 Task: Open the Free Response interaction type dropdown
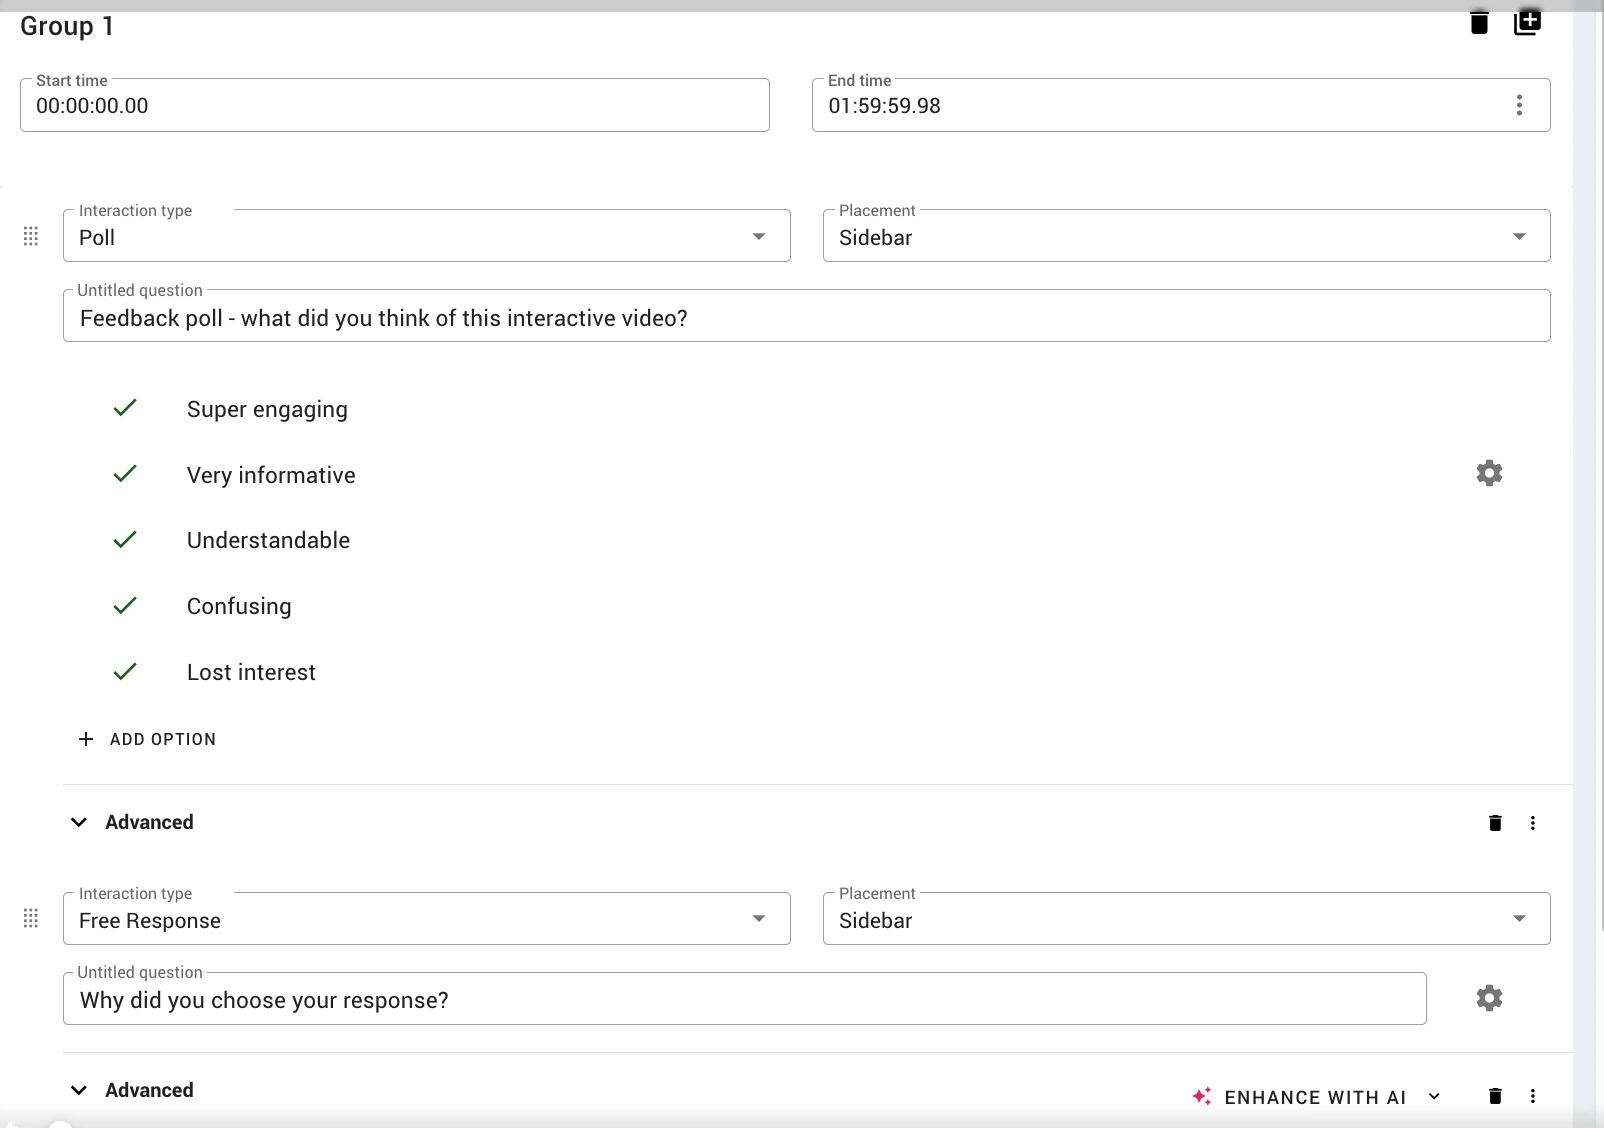(427, 919)
